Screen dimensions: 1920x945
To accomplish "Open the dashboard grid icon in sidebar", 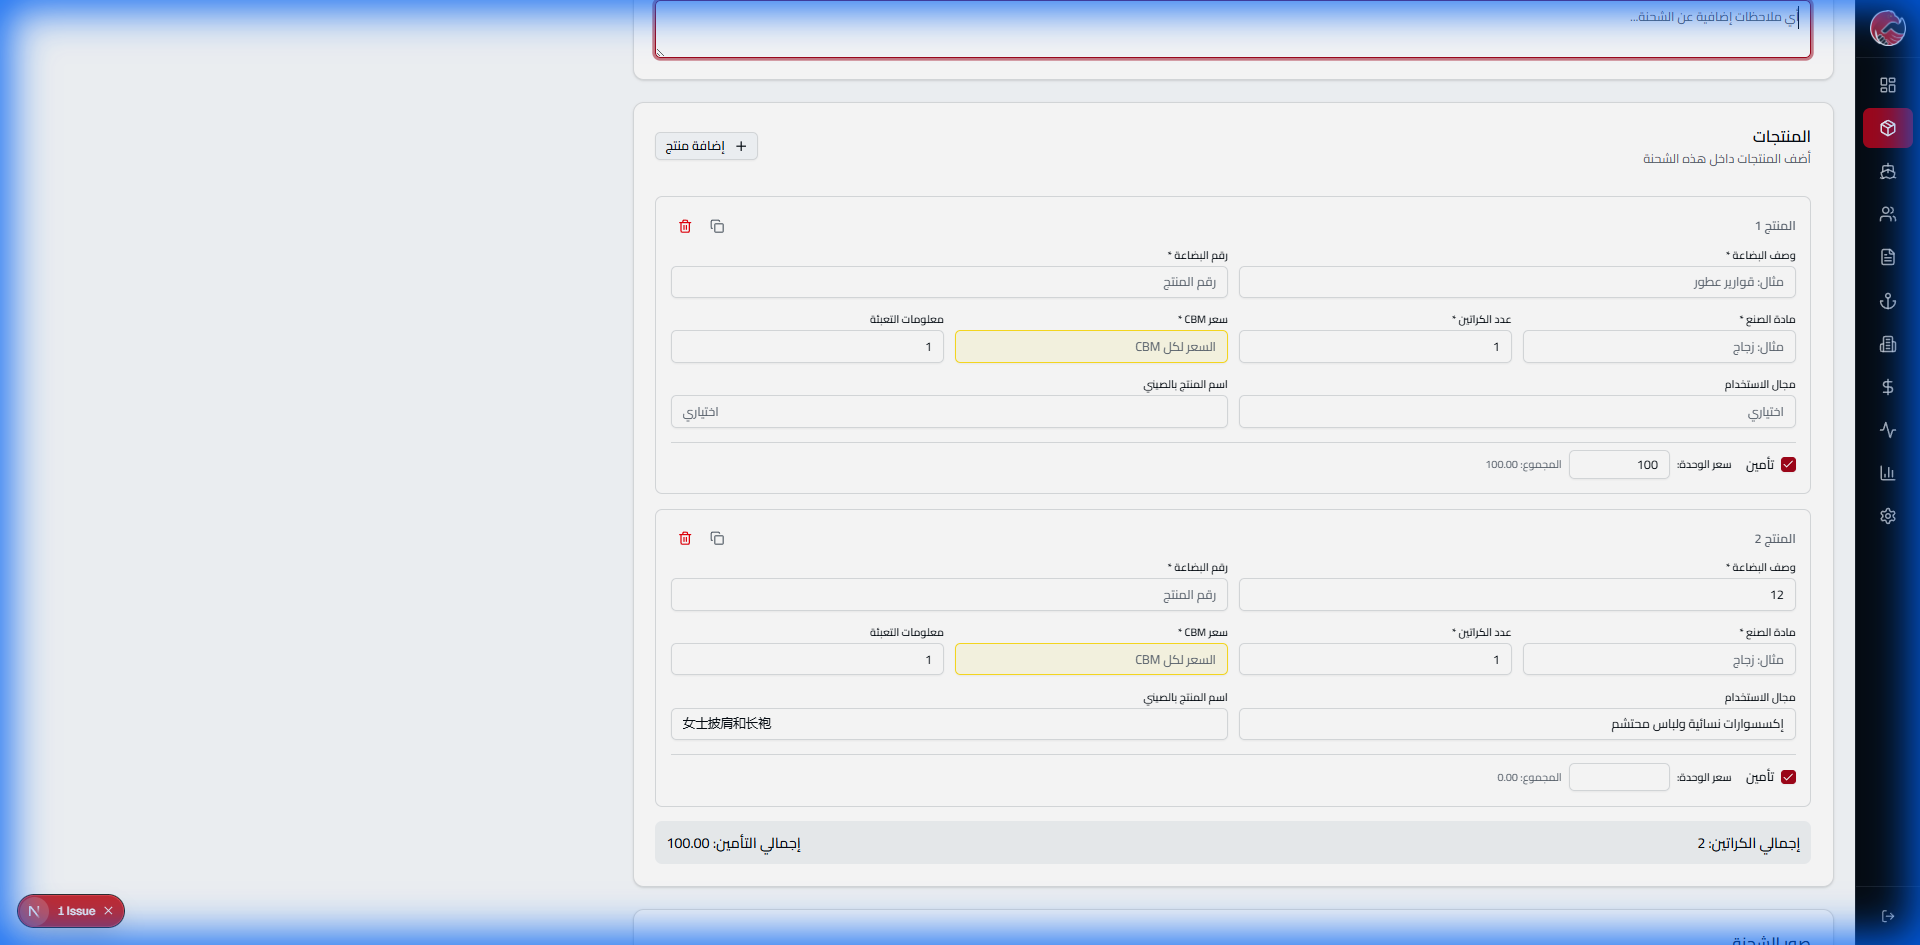I will pos(1887,85).
